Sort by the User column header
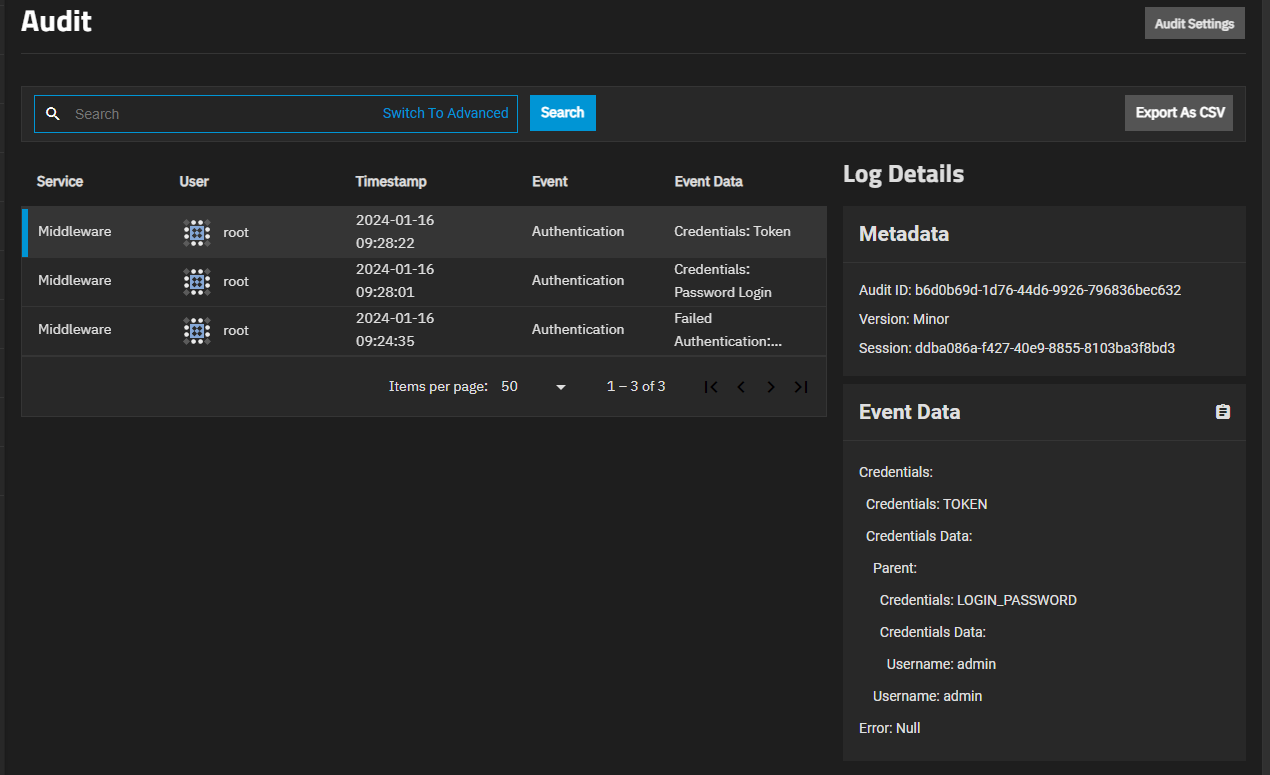 (194, 182)
